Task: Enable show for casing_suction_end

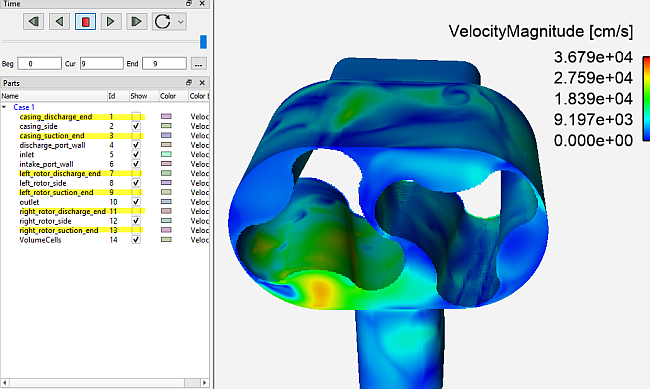Action: (136, 136)
